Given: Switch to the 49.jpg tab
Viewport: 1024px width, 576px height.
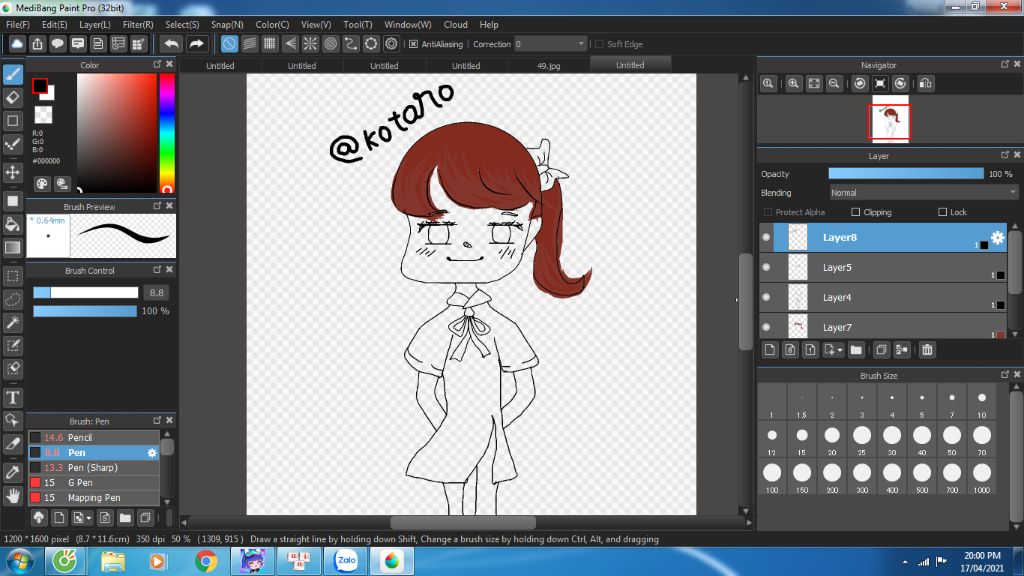Looking at the screenshot, I should 549,65.
